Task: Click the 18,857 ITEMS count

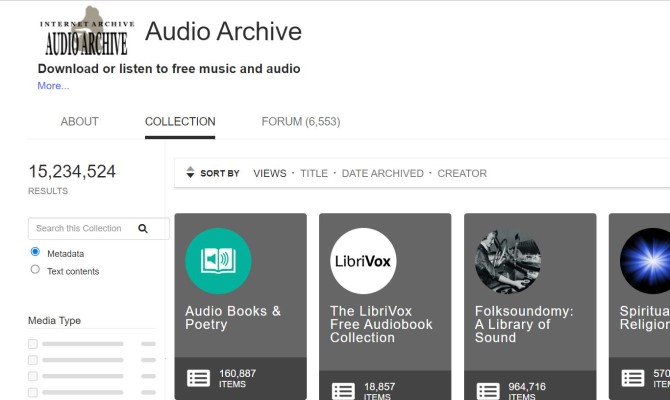Action: (x=379, y=391)
